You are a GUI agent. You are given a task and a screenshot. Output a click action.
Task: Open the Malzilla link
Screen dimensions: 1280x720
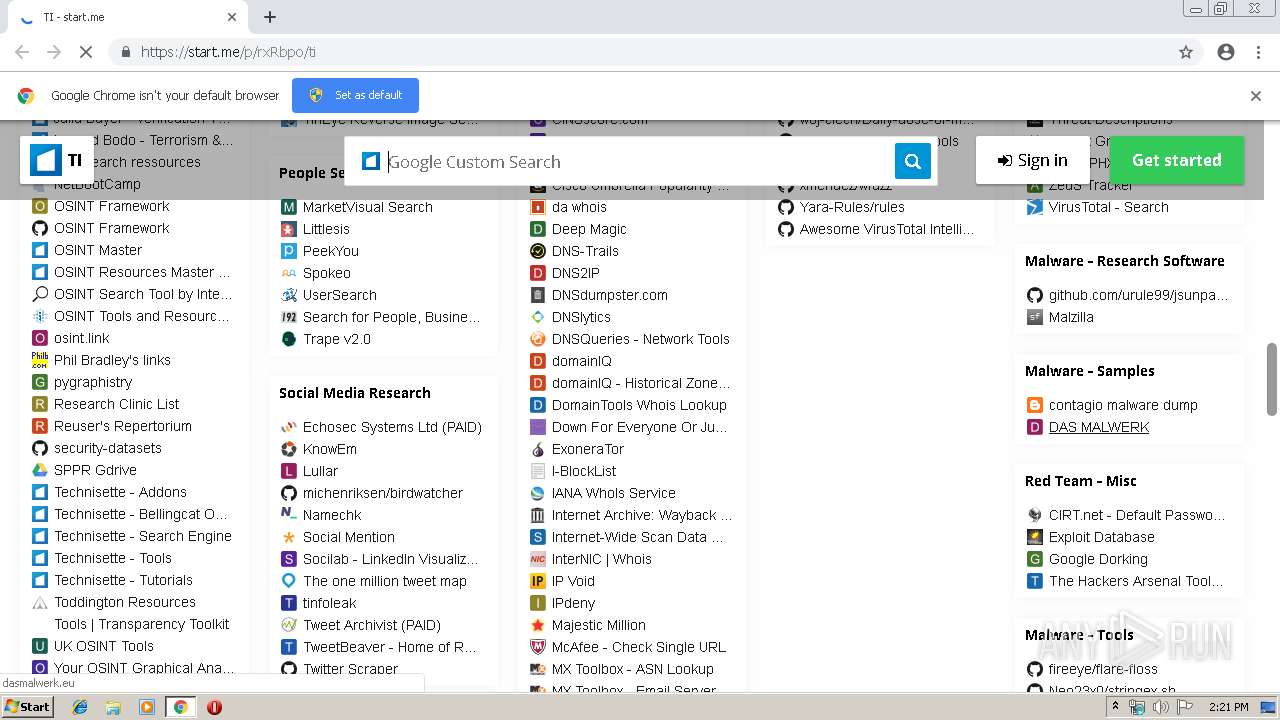click(1071, 317)
